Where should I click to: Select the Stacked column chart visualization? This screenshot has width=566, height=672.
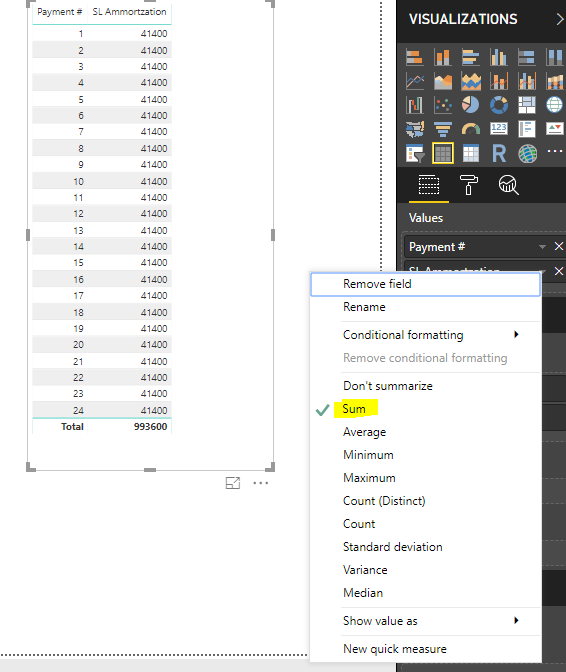442,57
